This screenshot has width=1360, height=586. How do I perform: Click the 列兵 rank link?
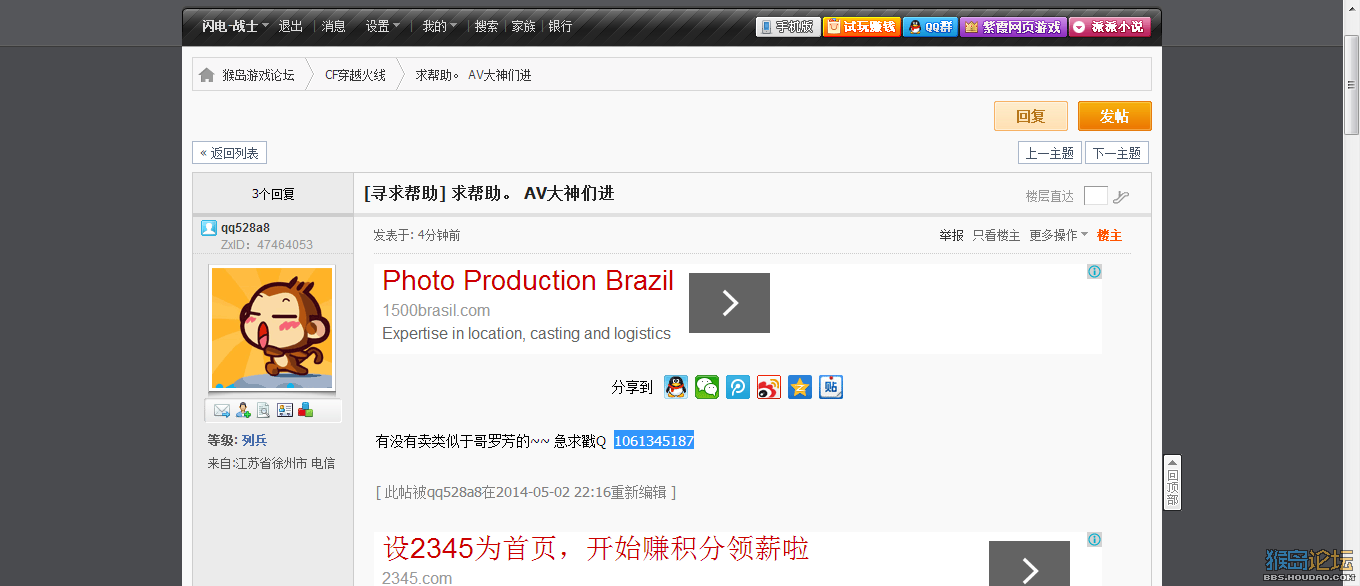pos(254,440)
